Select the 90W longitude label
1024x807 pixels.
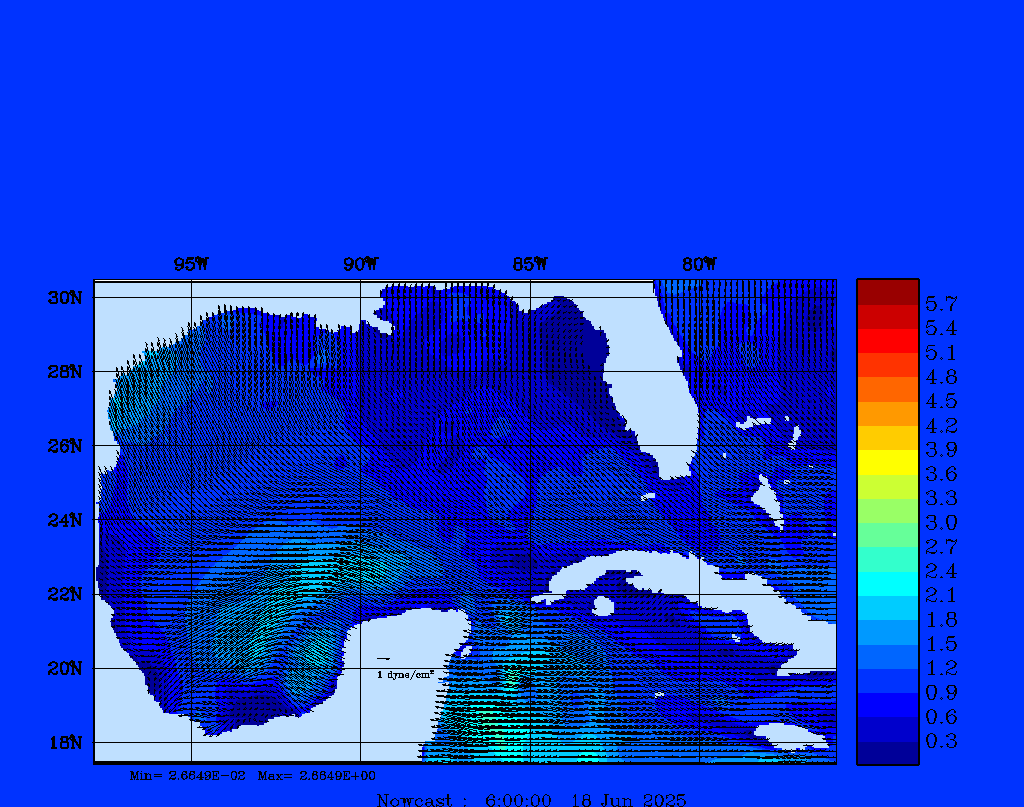point(360,264)
